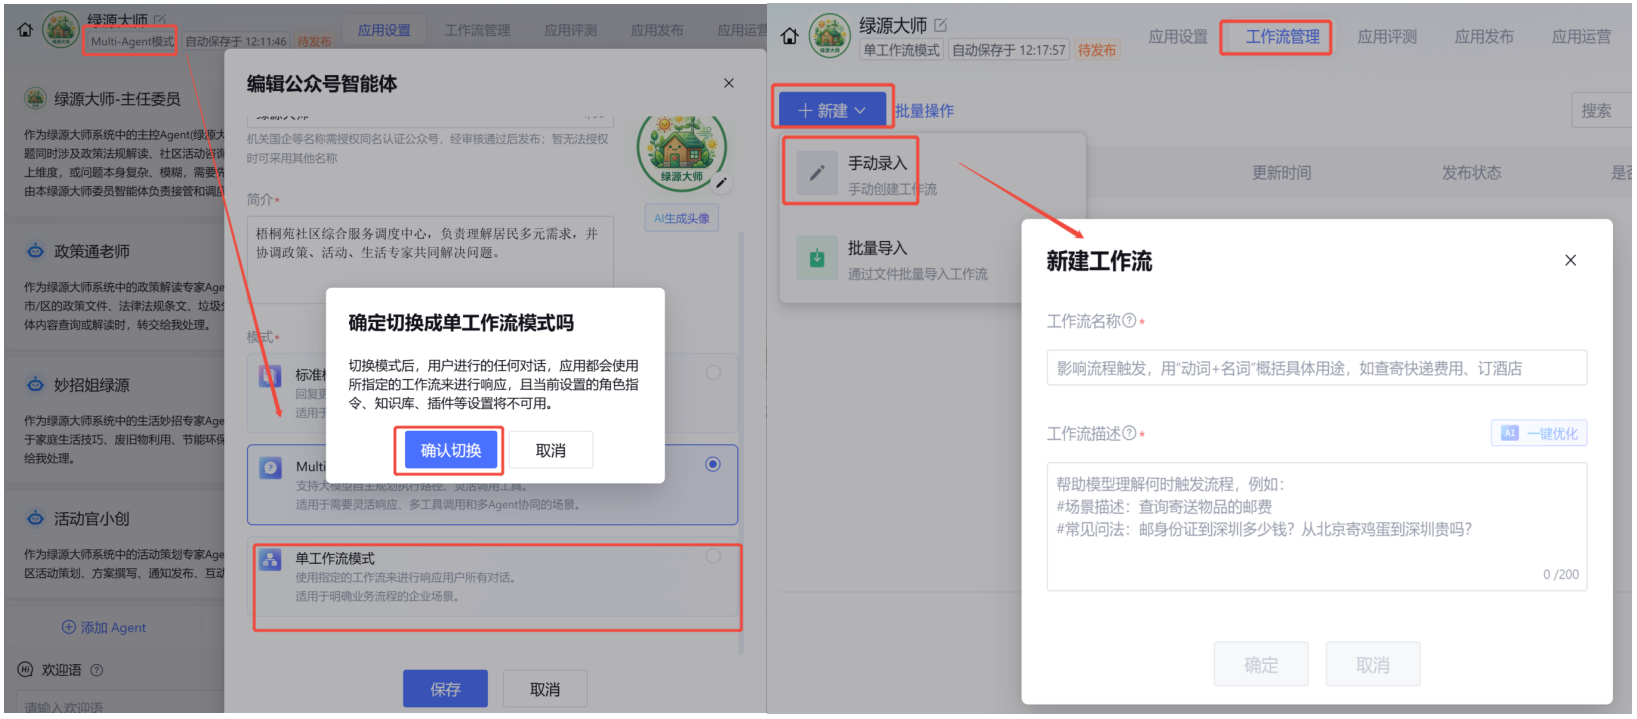Open the 应用评测 tab in the 单工作流模式 header
The width and height of the screenshot is (1637, 719).
pyautogui.click(x=1387, y=37)
